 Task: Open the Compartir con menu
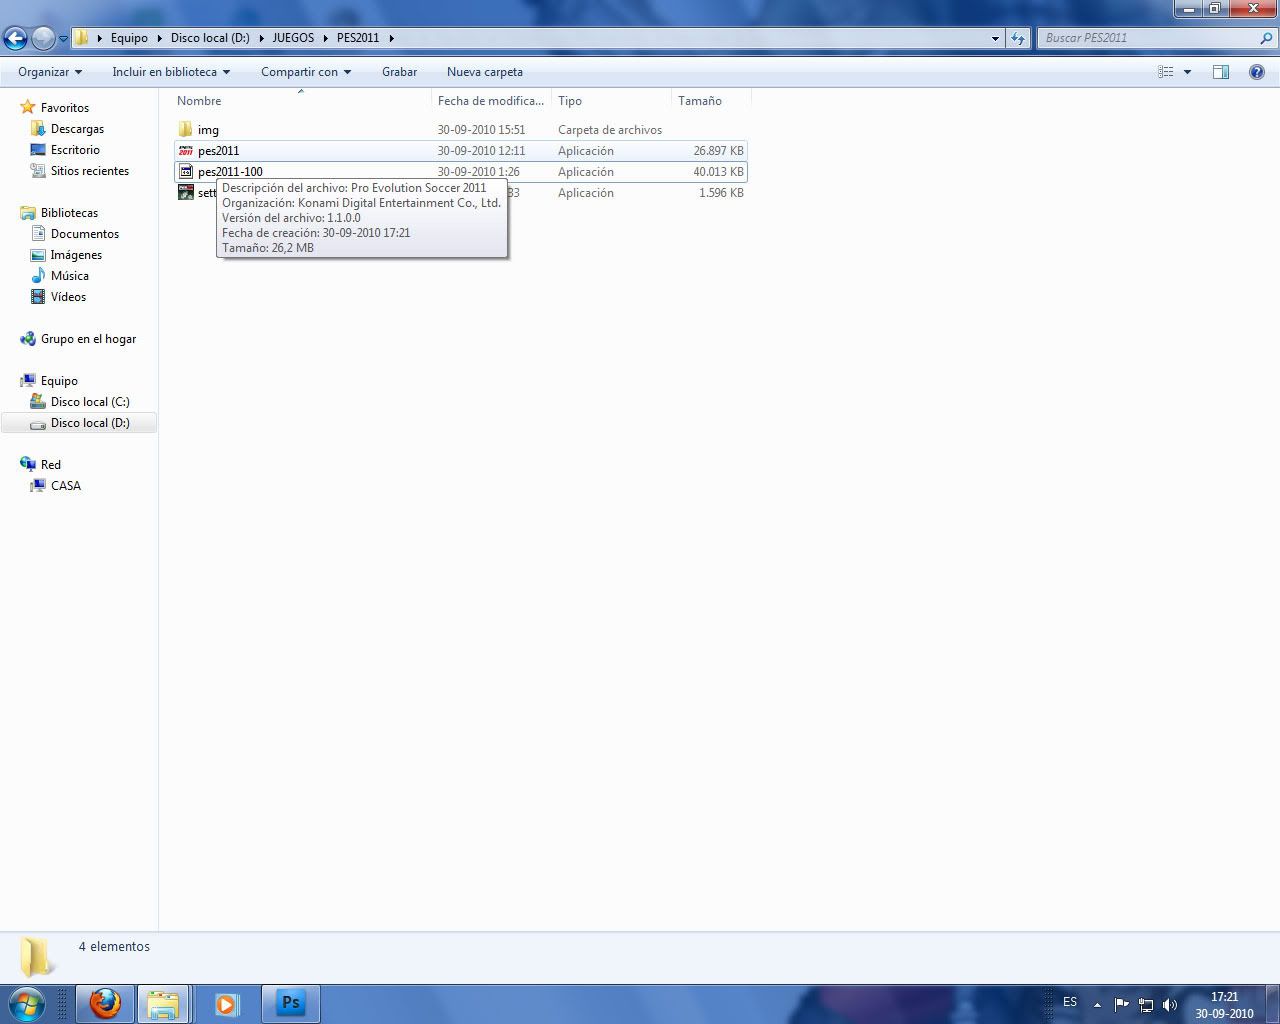pos(306,72)
